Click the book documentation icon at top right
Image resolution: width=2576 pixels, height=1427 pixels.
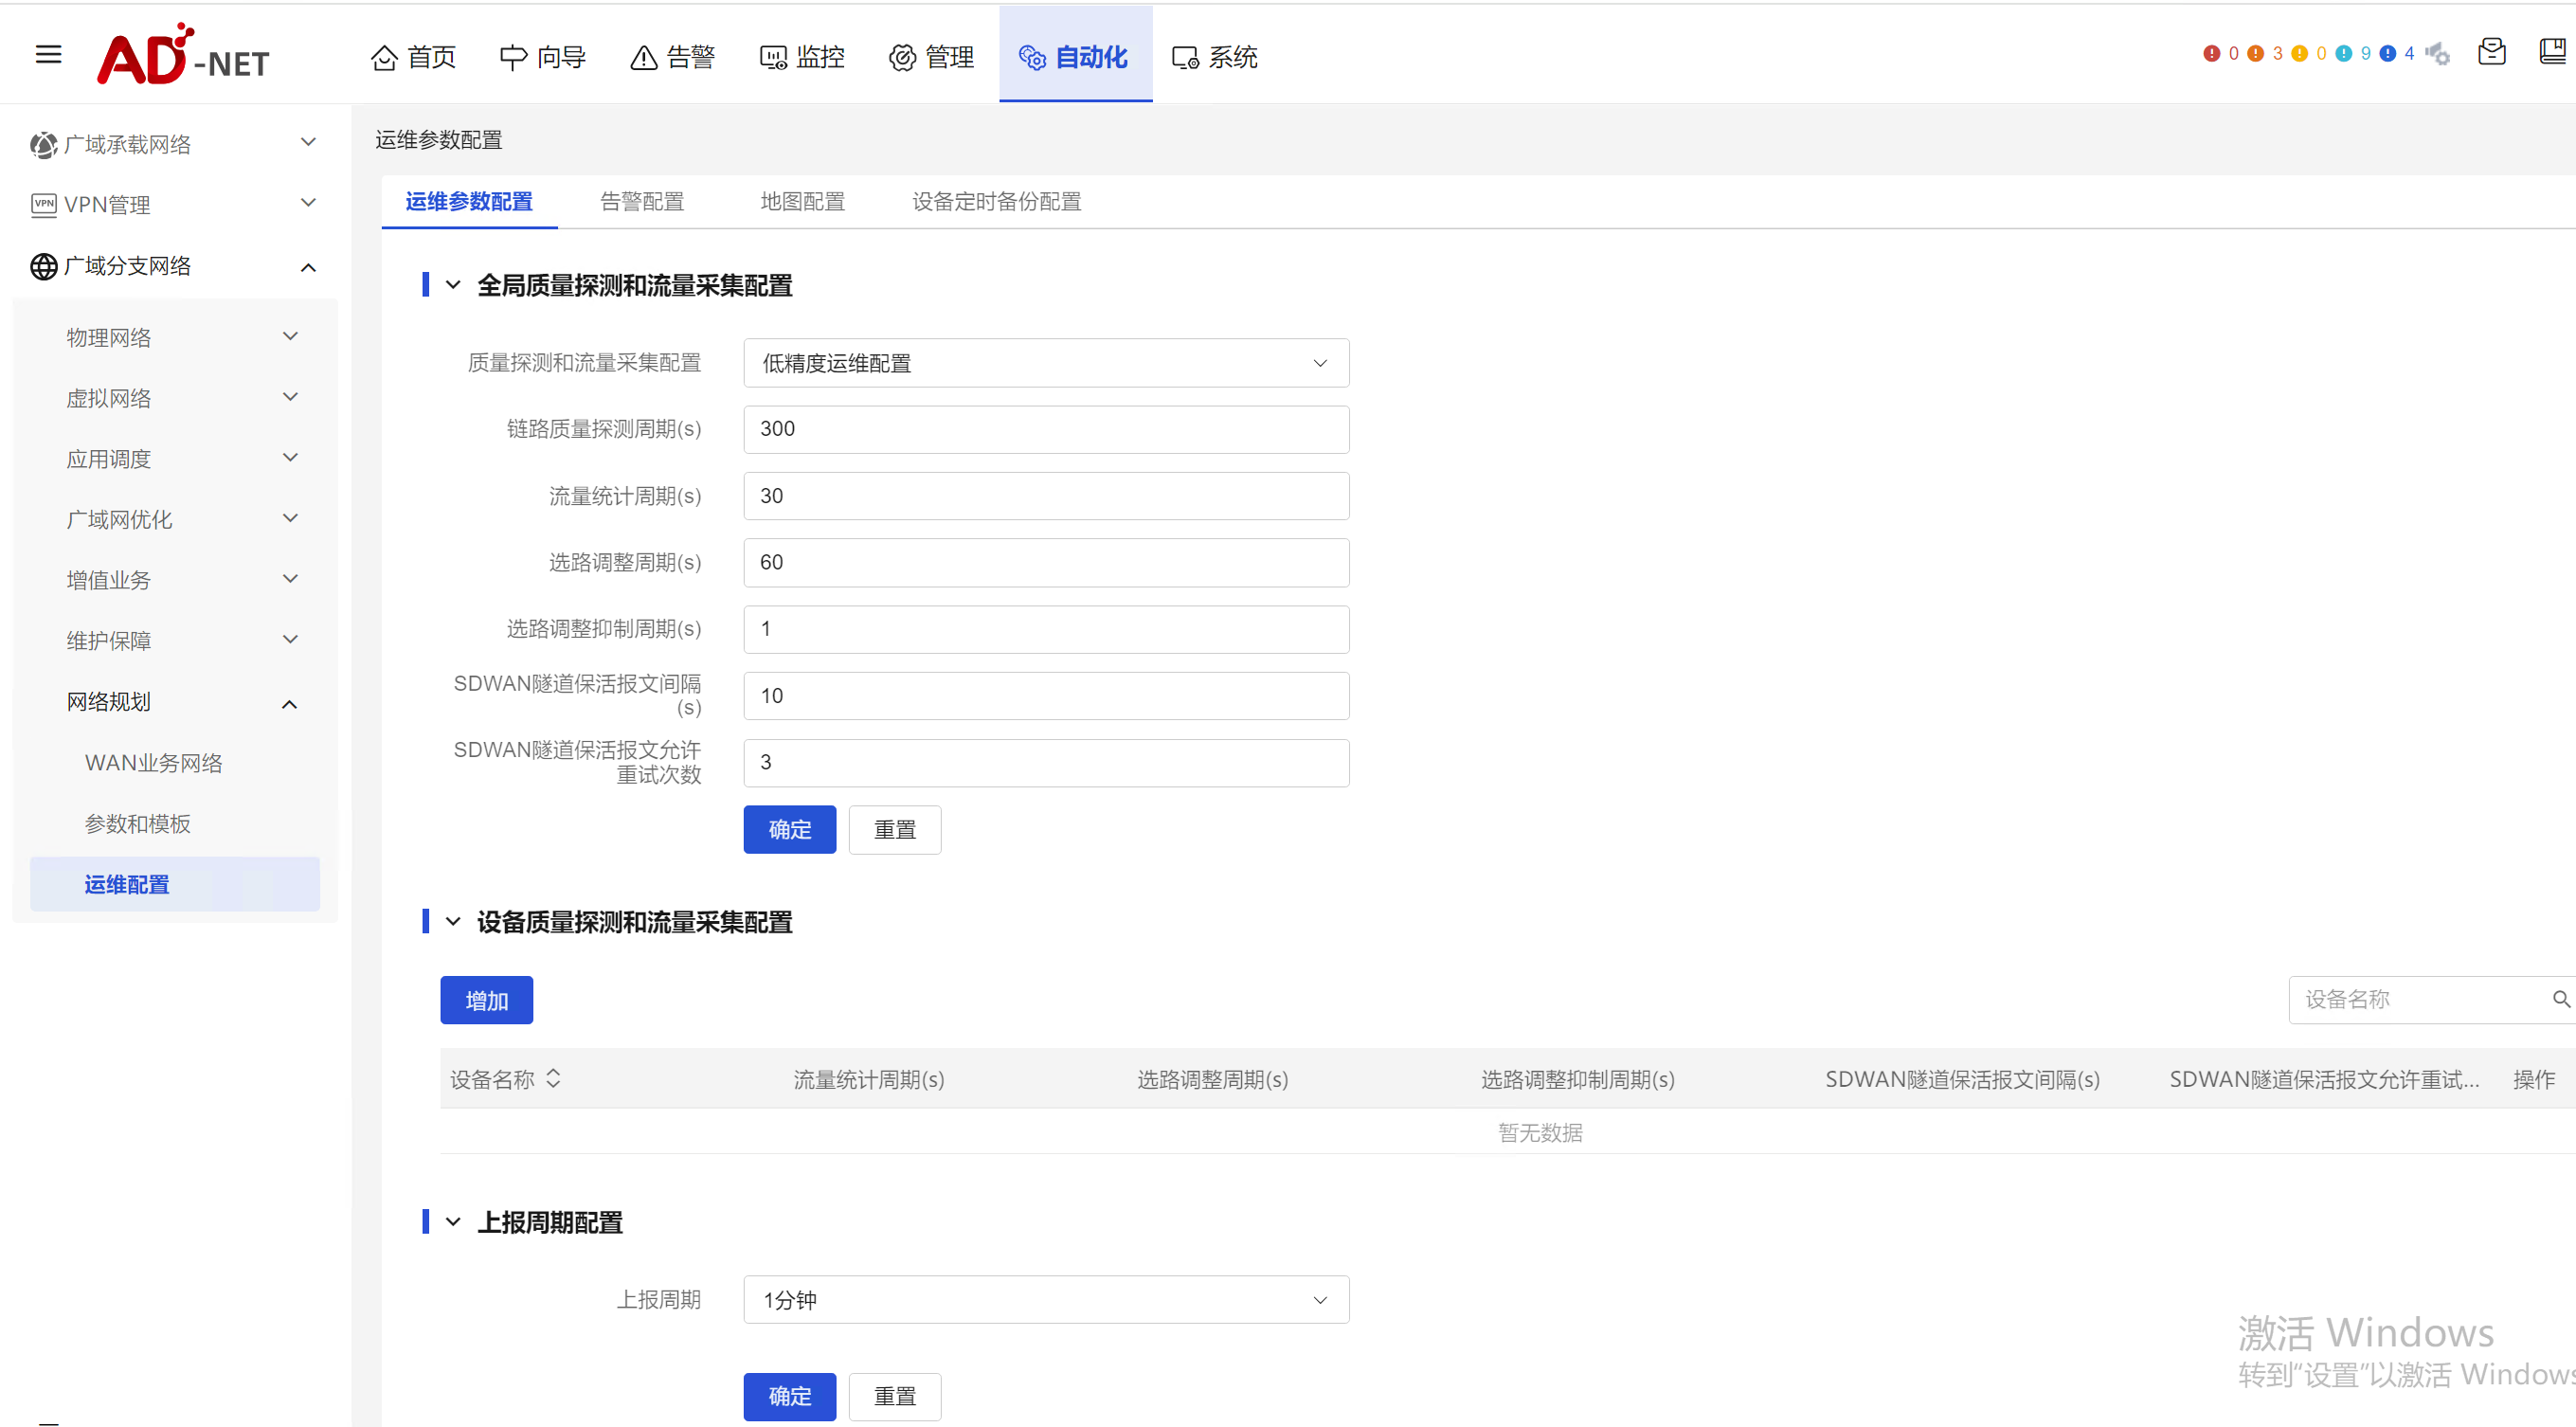[x=2552, y=52]
